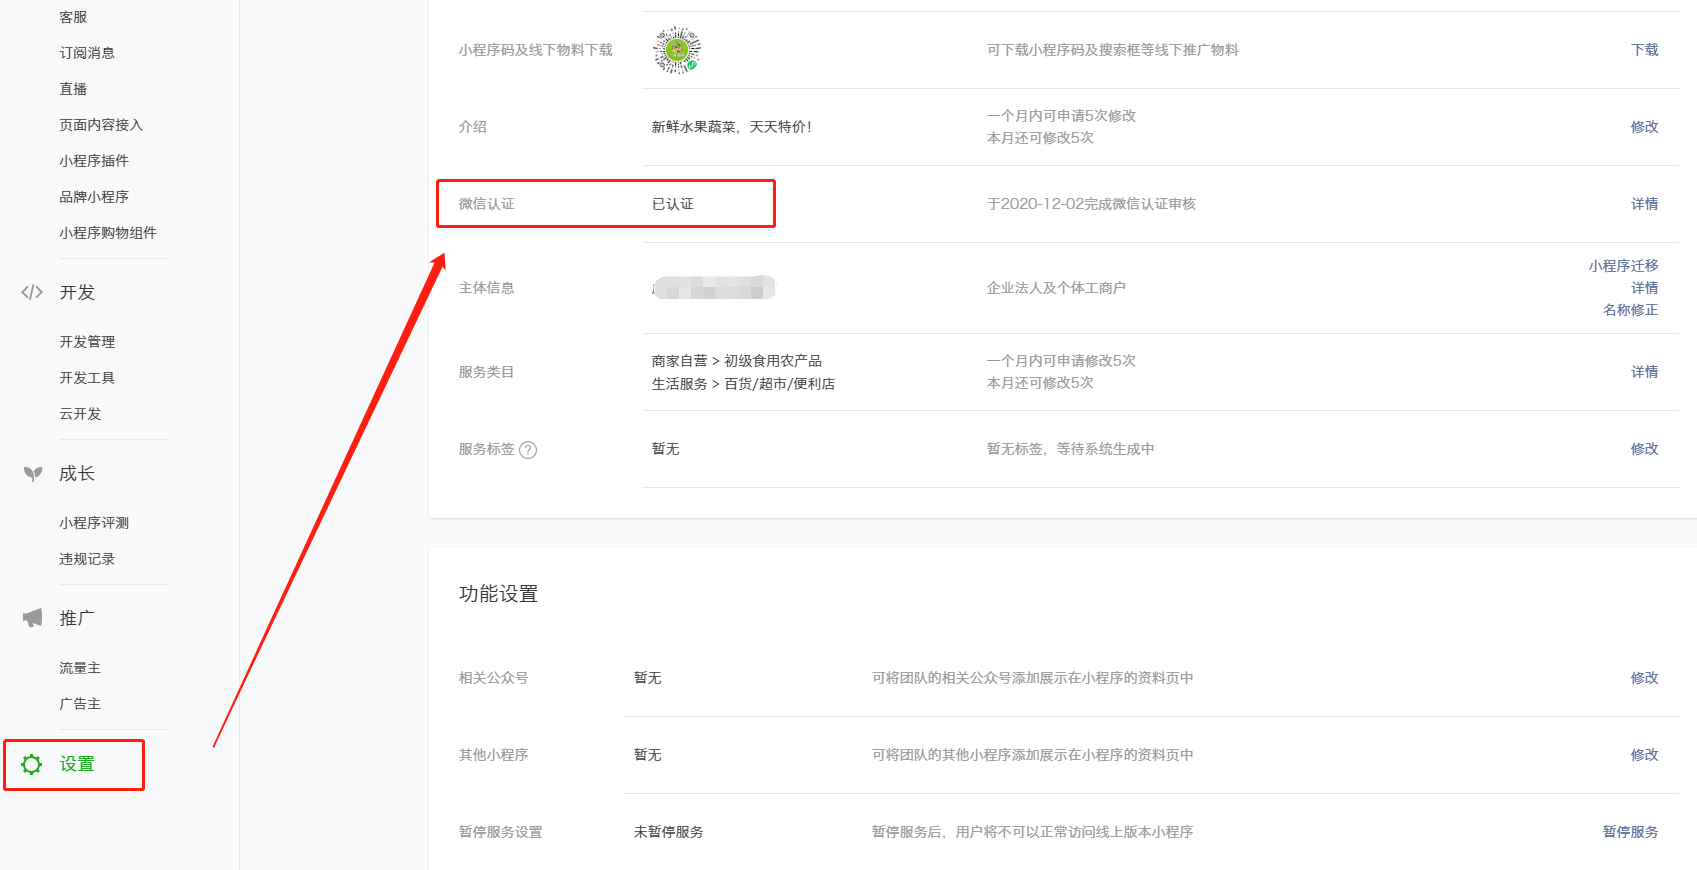The height and width of the screenshot is (870, 1697).
Task: Select the 推广 section heading
Action: click(x=77, y=618)
